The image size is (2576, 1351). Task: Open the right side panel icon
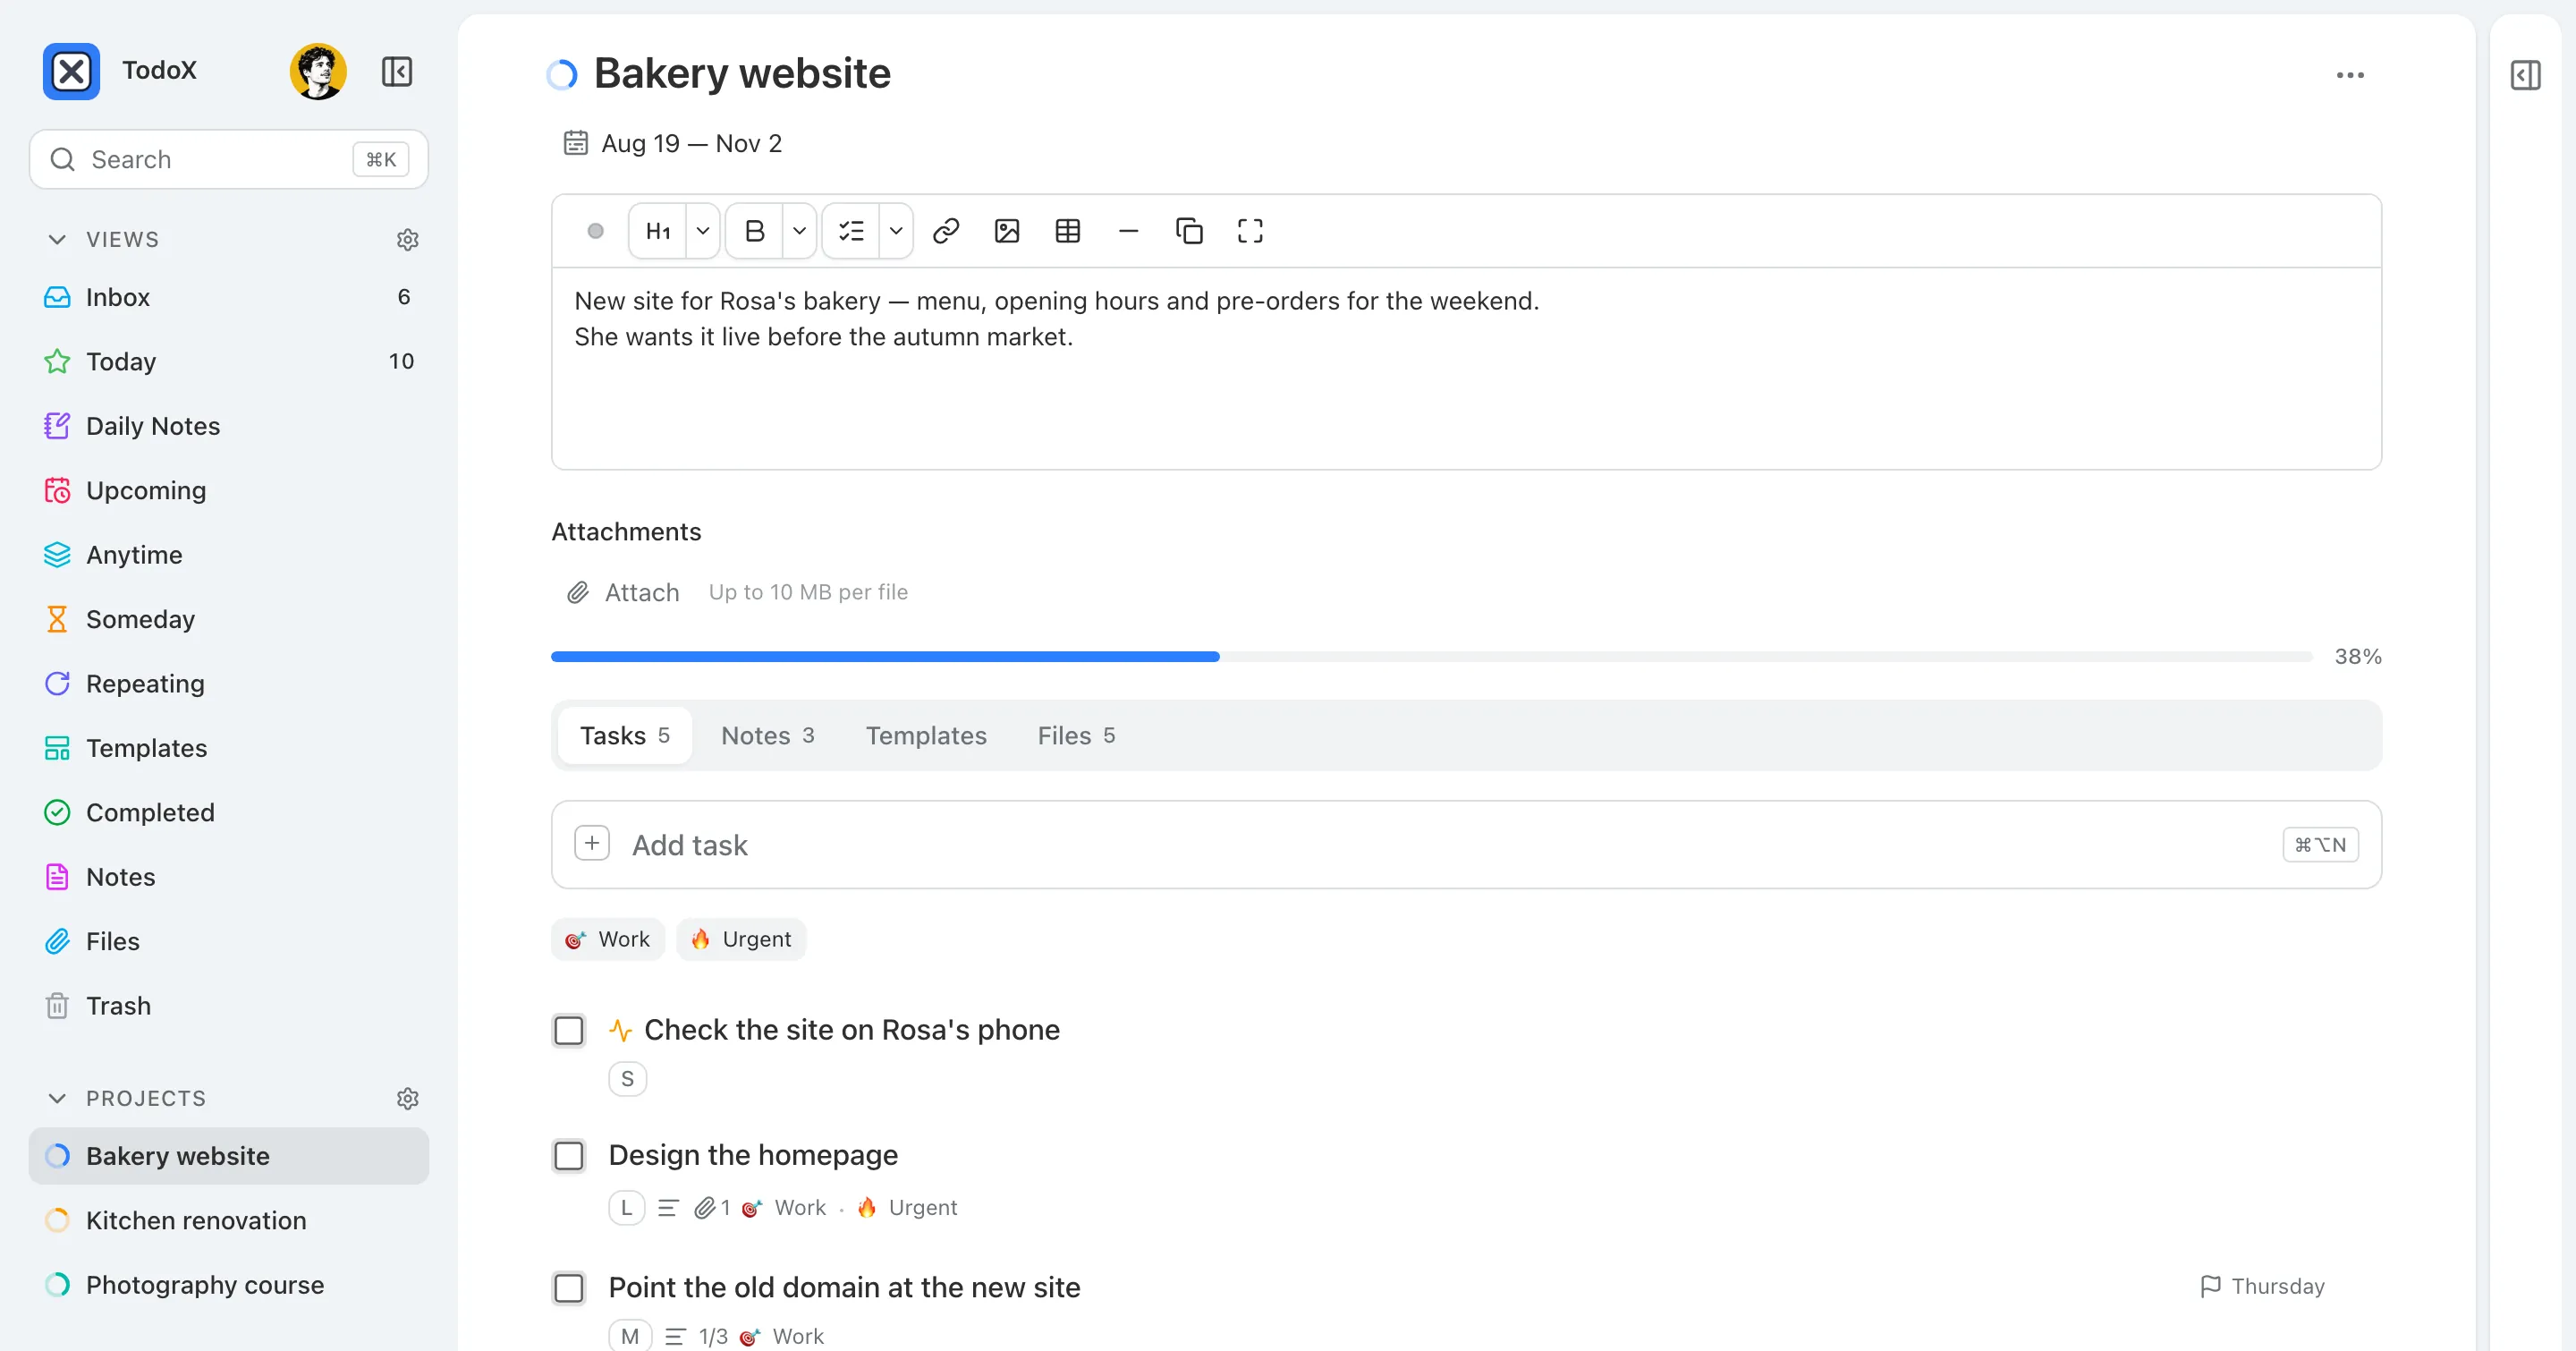[x=2525, y=75]
